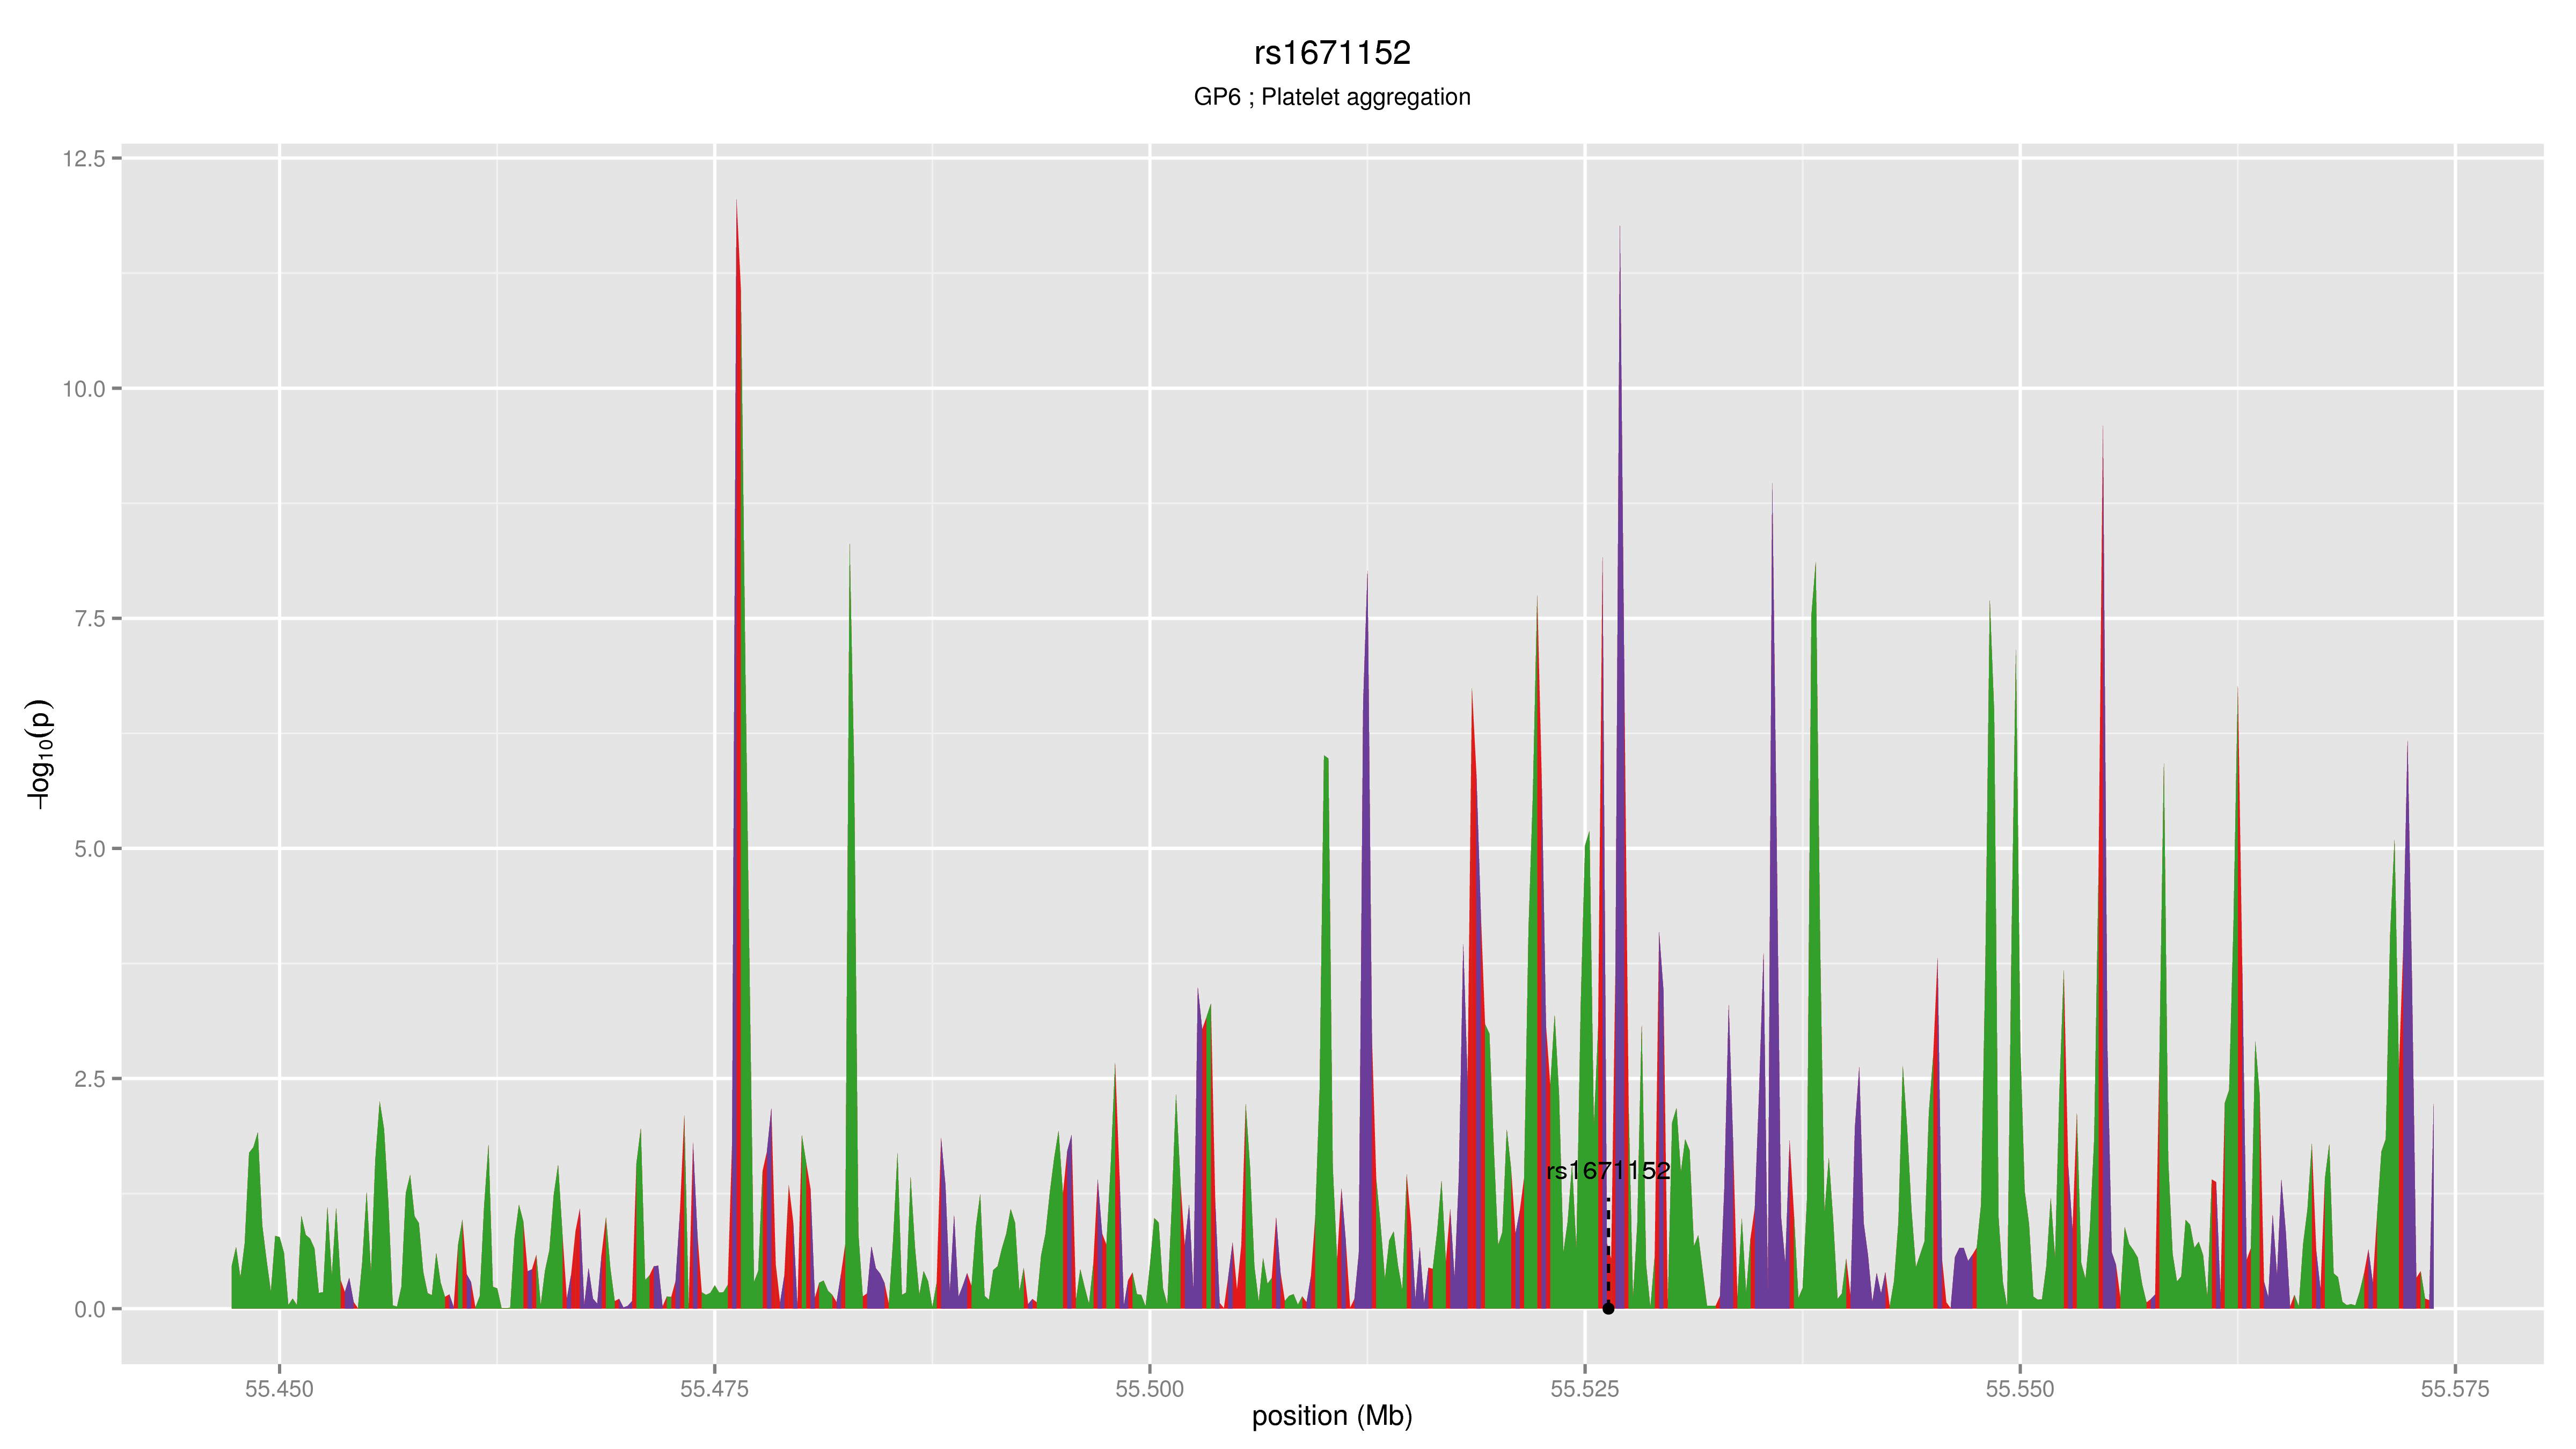Click the 'position (Mb)' x-axis label

(1332, 1416)
